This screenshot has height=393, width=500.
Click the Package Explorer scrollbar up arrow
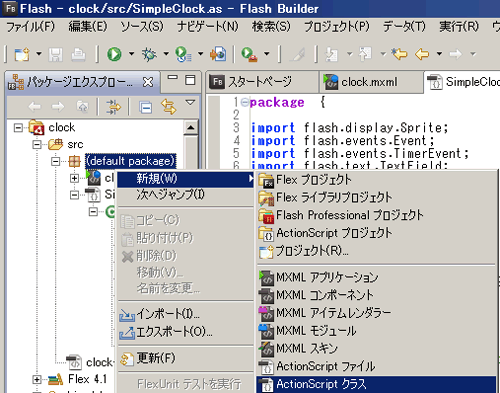[x=191, y=128]
